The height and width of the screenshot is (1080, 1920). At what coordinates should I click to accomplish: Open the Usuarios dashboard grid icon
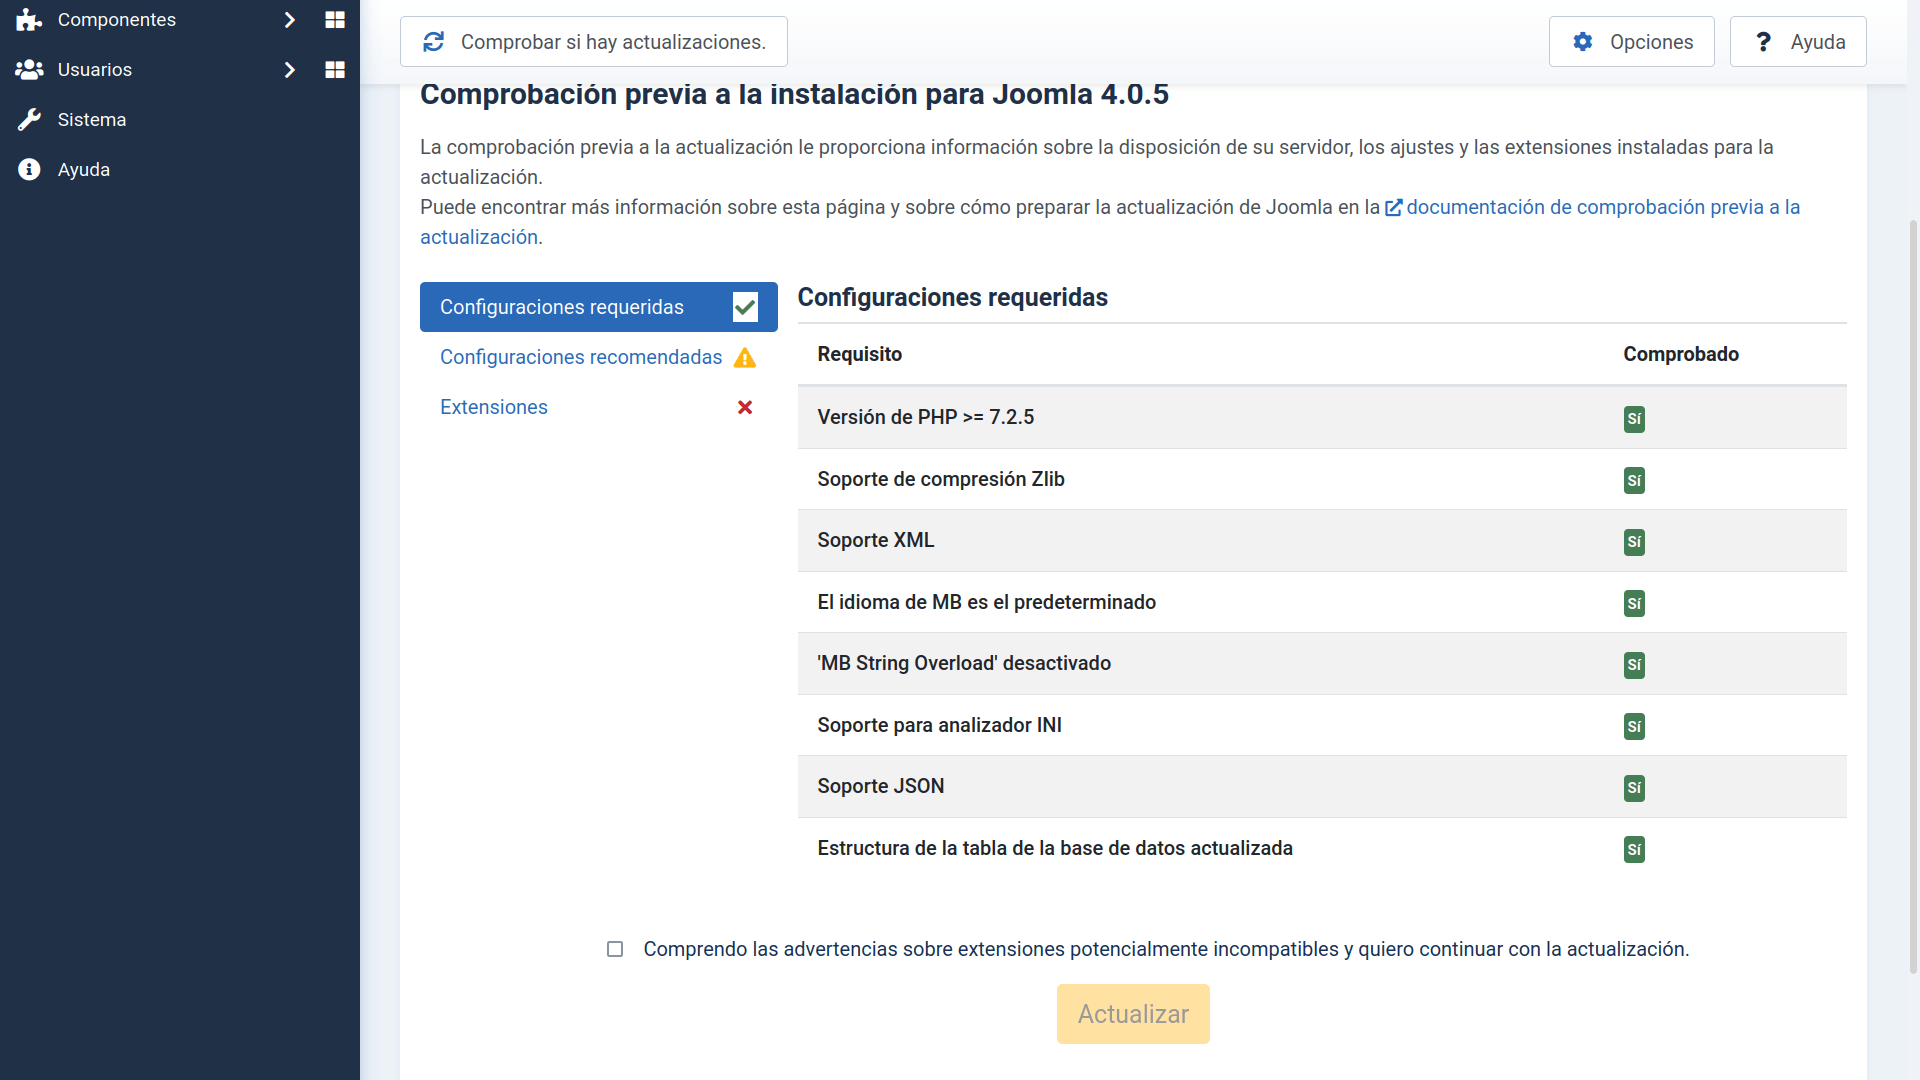335,70
